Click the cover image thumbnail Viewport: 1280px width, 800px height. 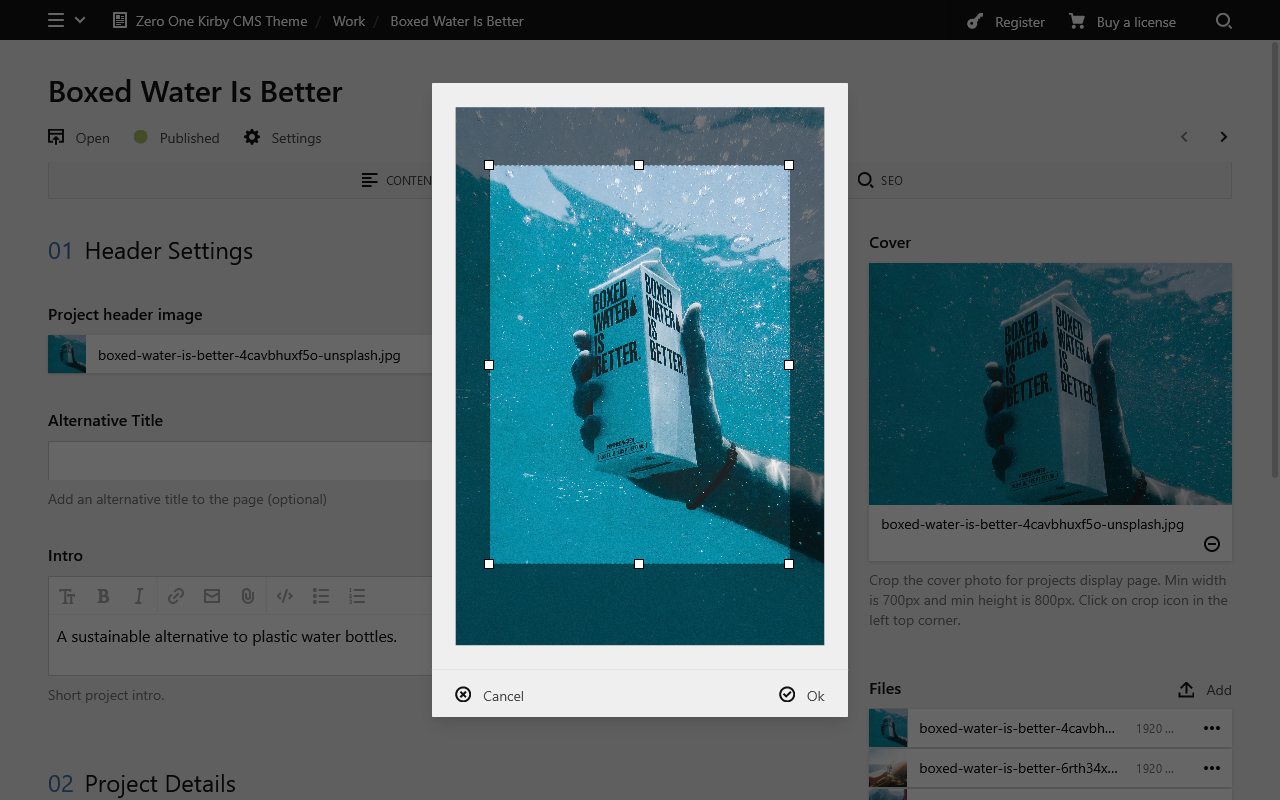point(1050,384)
